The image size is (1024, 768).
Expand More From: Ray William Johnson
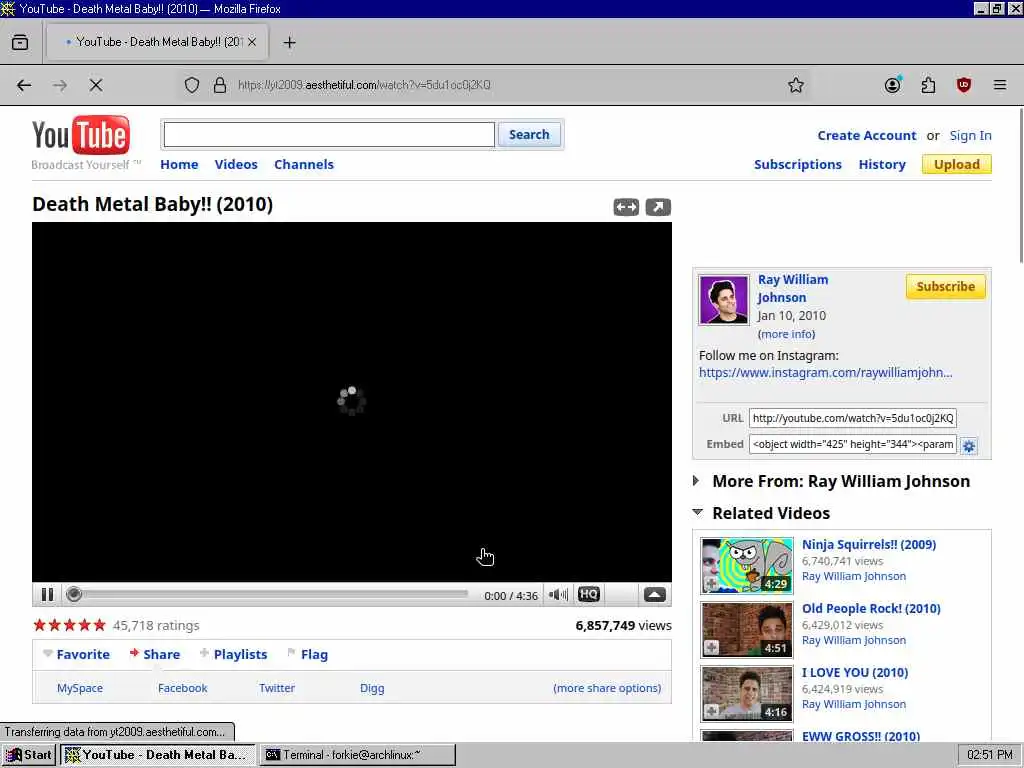point(696,481)
